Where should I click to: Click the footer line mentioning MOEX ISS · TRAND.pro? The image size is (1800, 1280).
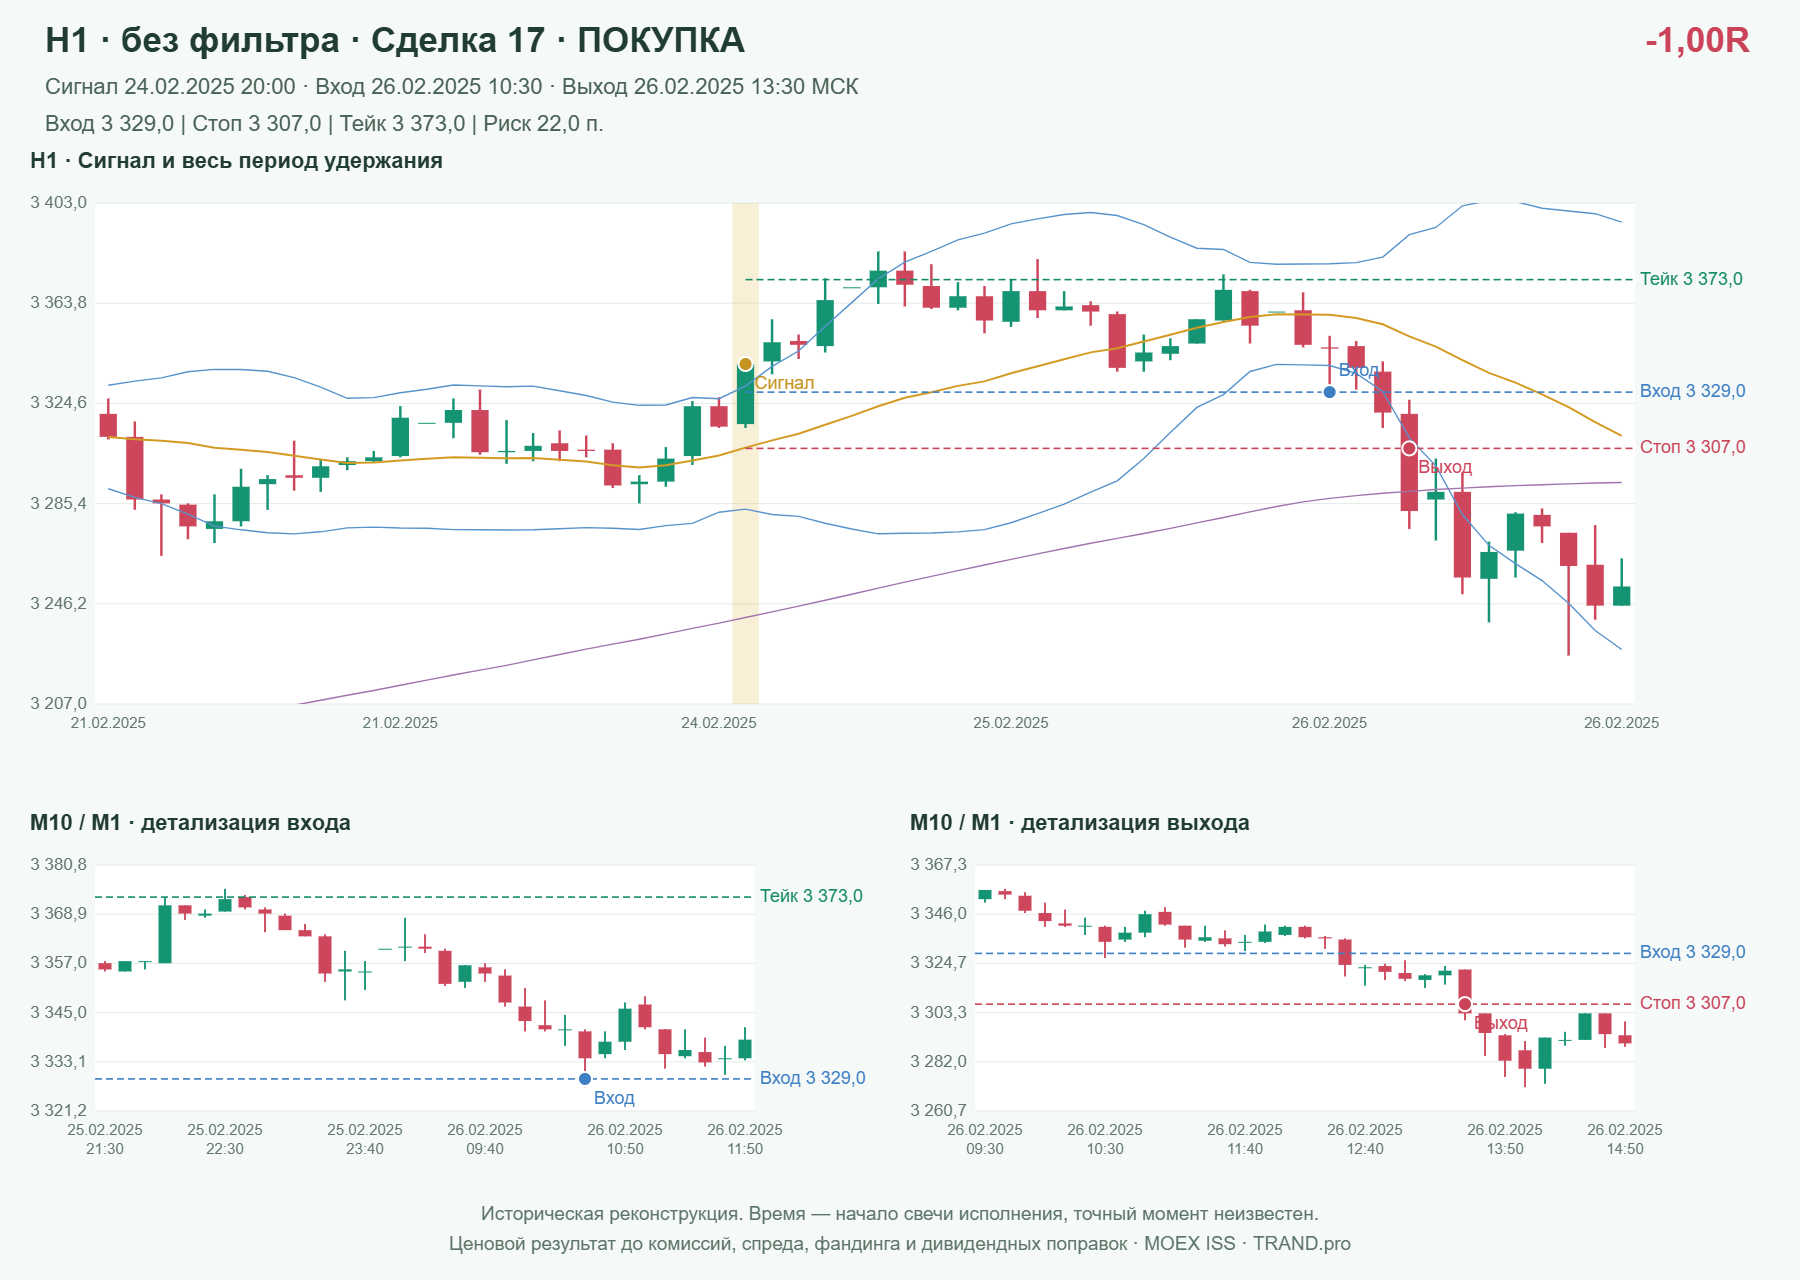click(900, 1244)
